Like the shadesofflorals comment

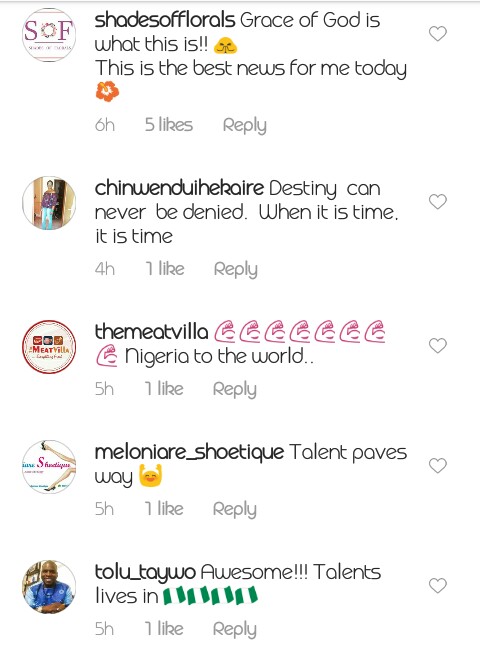[x=438, y=34]
